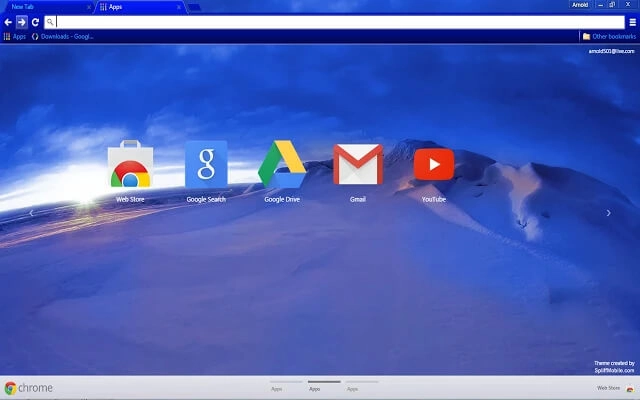Go back to the previous page
Screen dimensions: 640x400
tap(8, 22)
